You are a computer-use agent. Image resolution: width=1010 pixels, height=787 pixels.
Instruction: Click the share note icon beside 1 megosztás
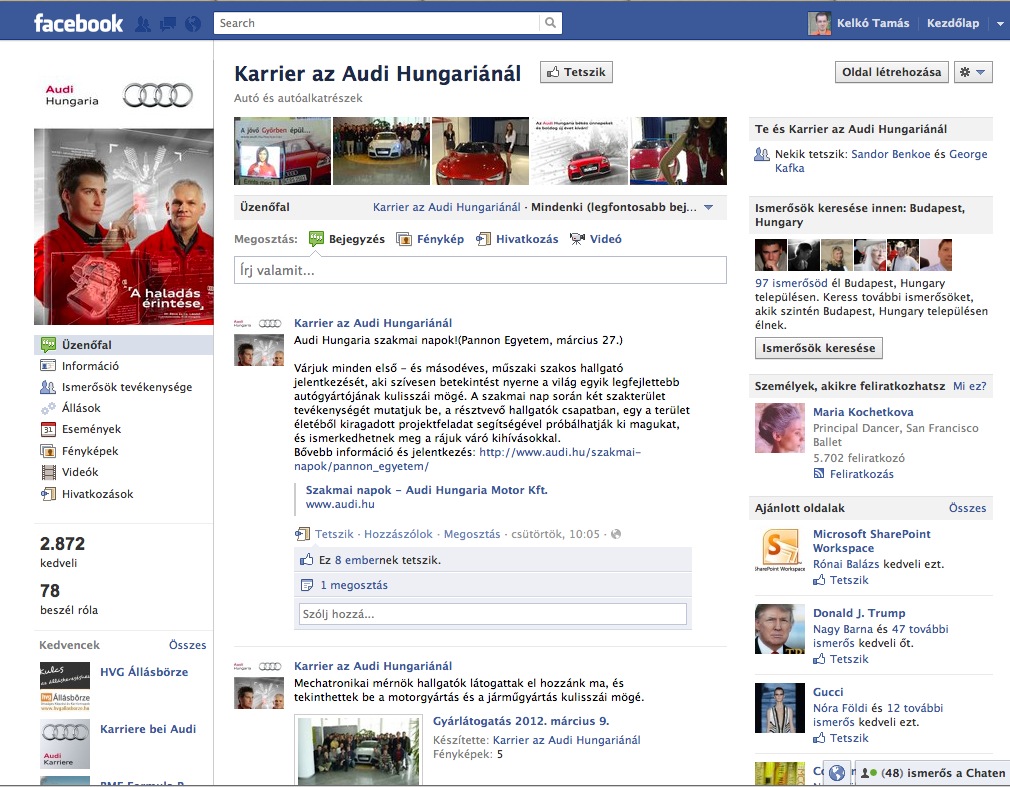307,585
